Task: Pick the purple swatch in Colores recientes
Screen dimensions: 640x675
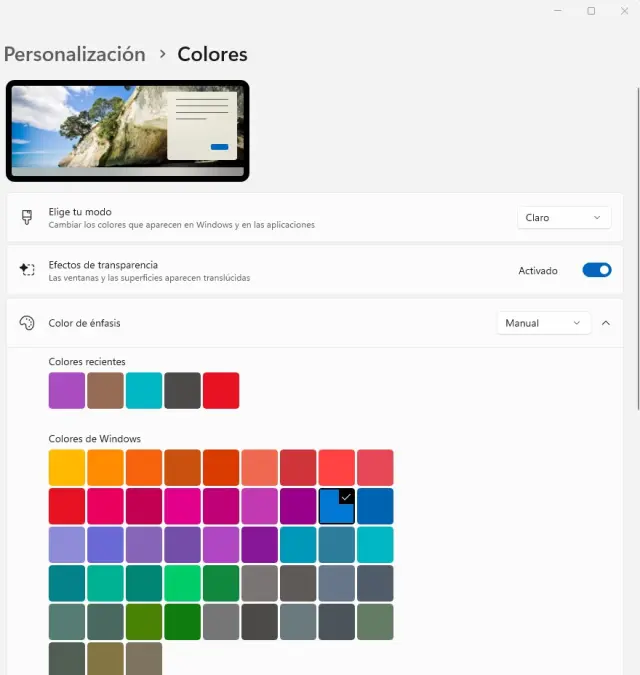Action: (67, 390)
